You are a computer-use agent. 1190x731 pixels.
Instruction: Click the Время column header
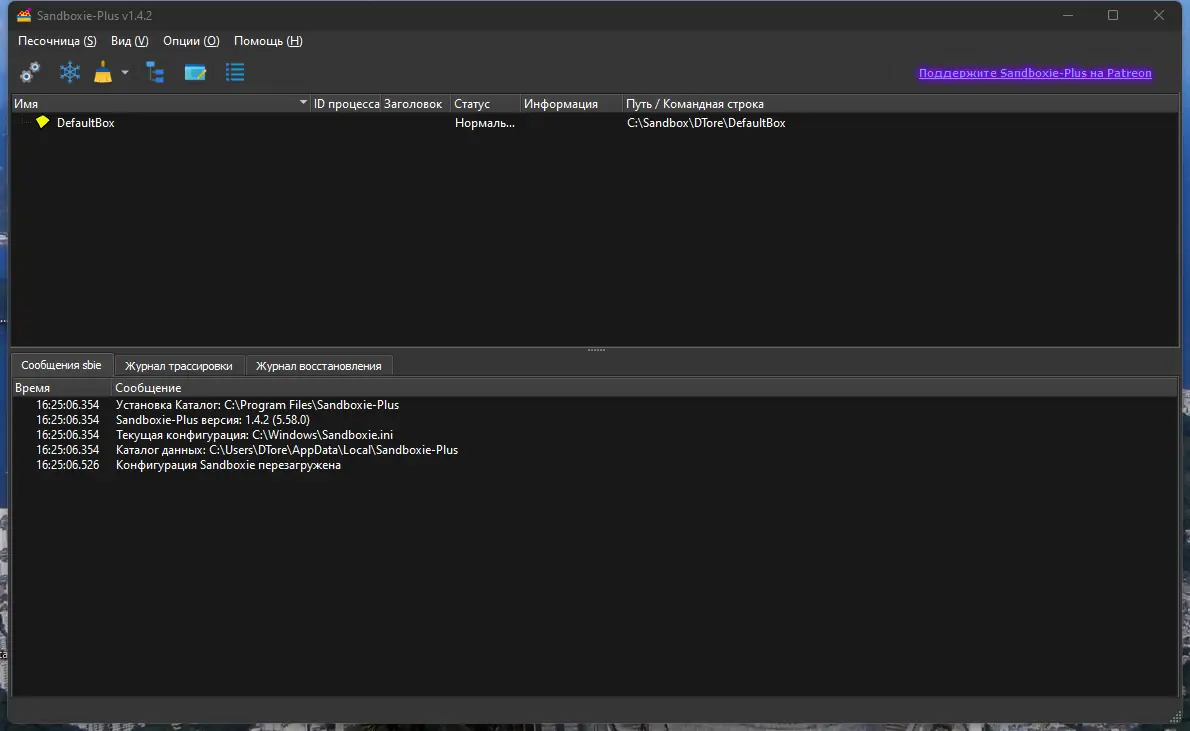[61, 387]
